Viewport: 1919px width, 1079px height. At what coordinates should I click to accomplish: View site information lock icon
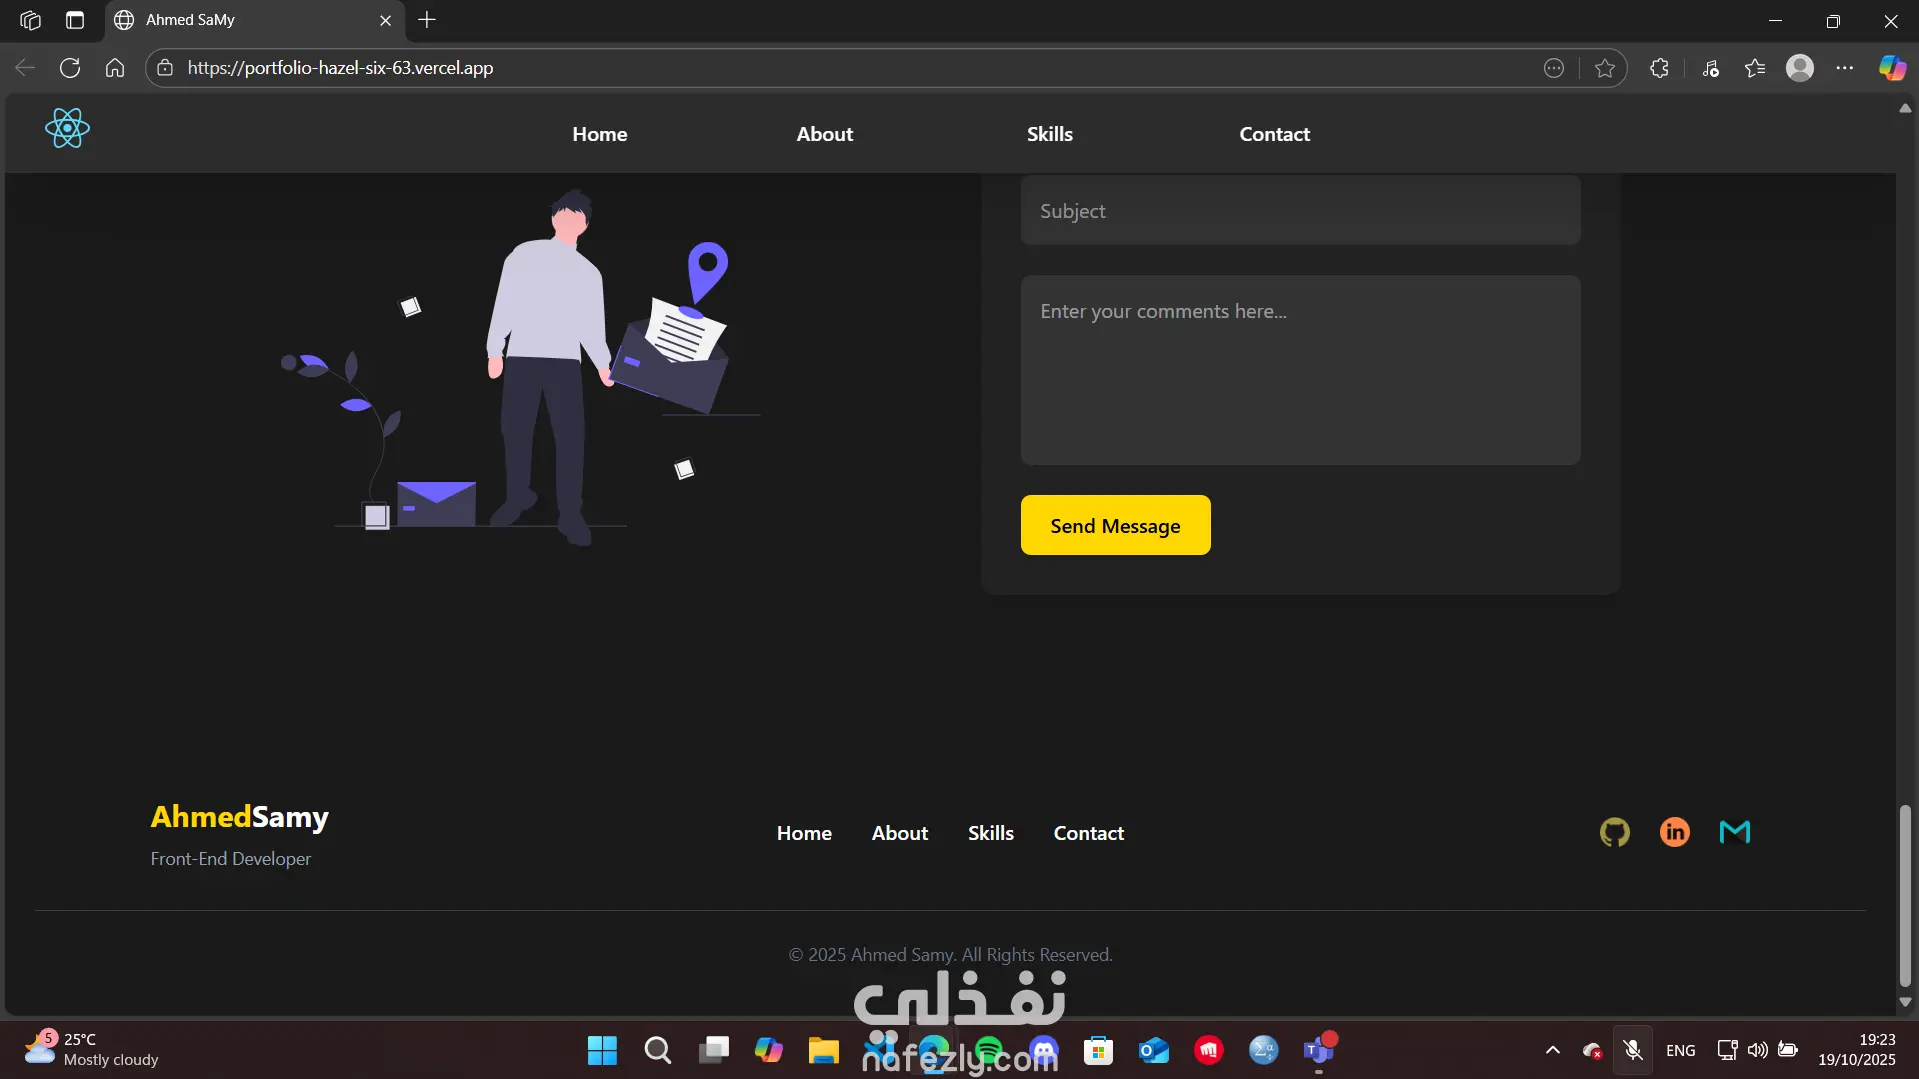pyautogui.click(x=165, y=68)
